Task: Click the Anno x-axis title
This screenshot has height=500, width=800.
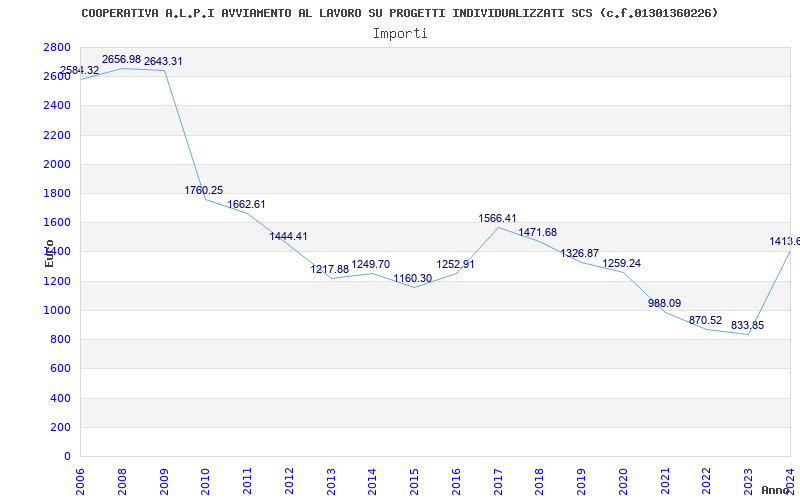Action: point(776,490)
